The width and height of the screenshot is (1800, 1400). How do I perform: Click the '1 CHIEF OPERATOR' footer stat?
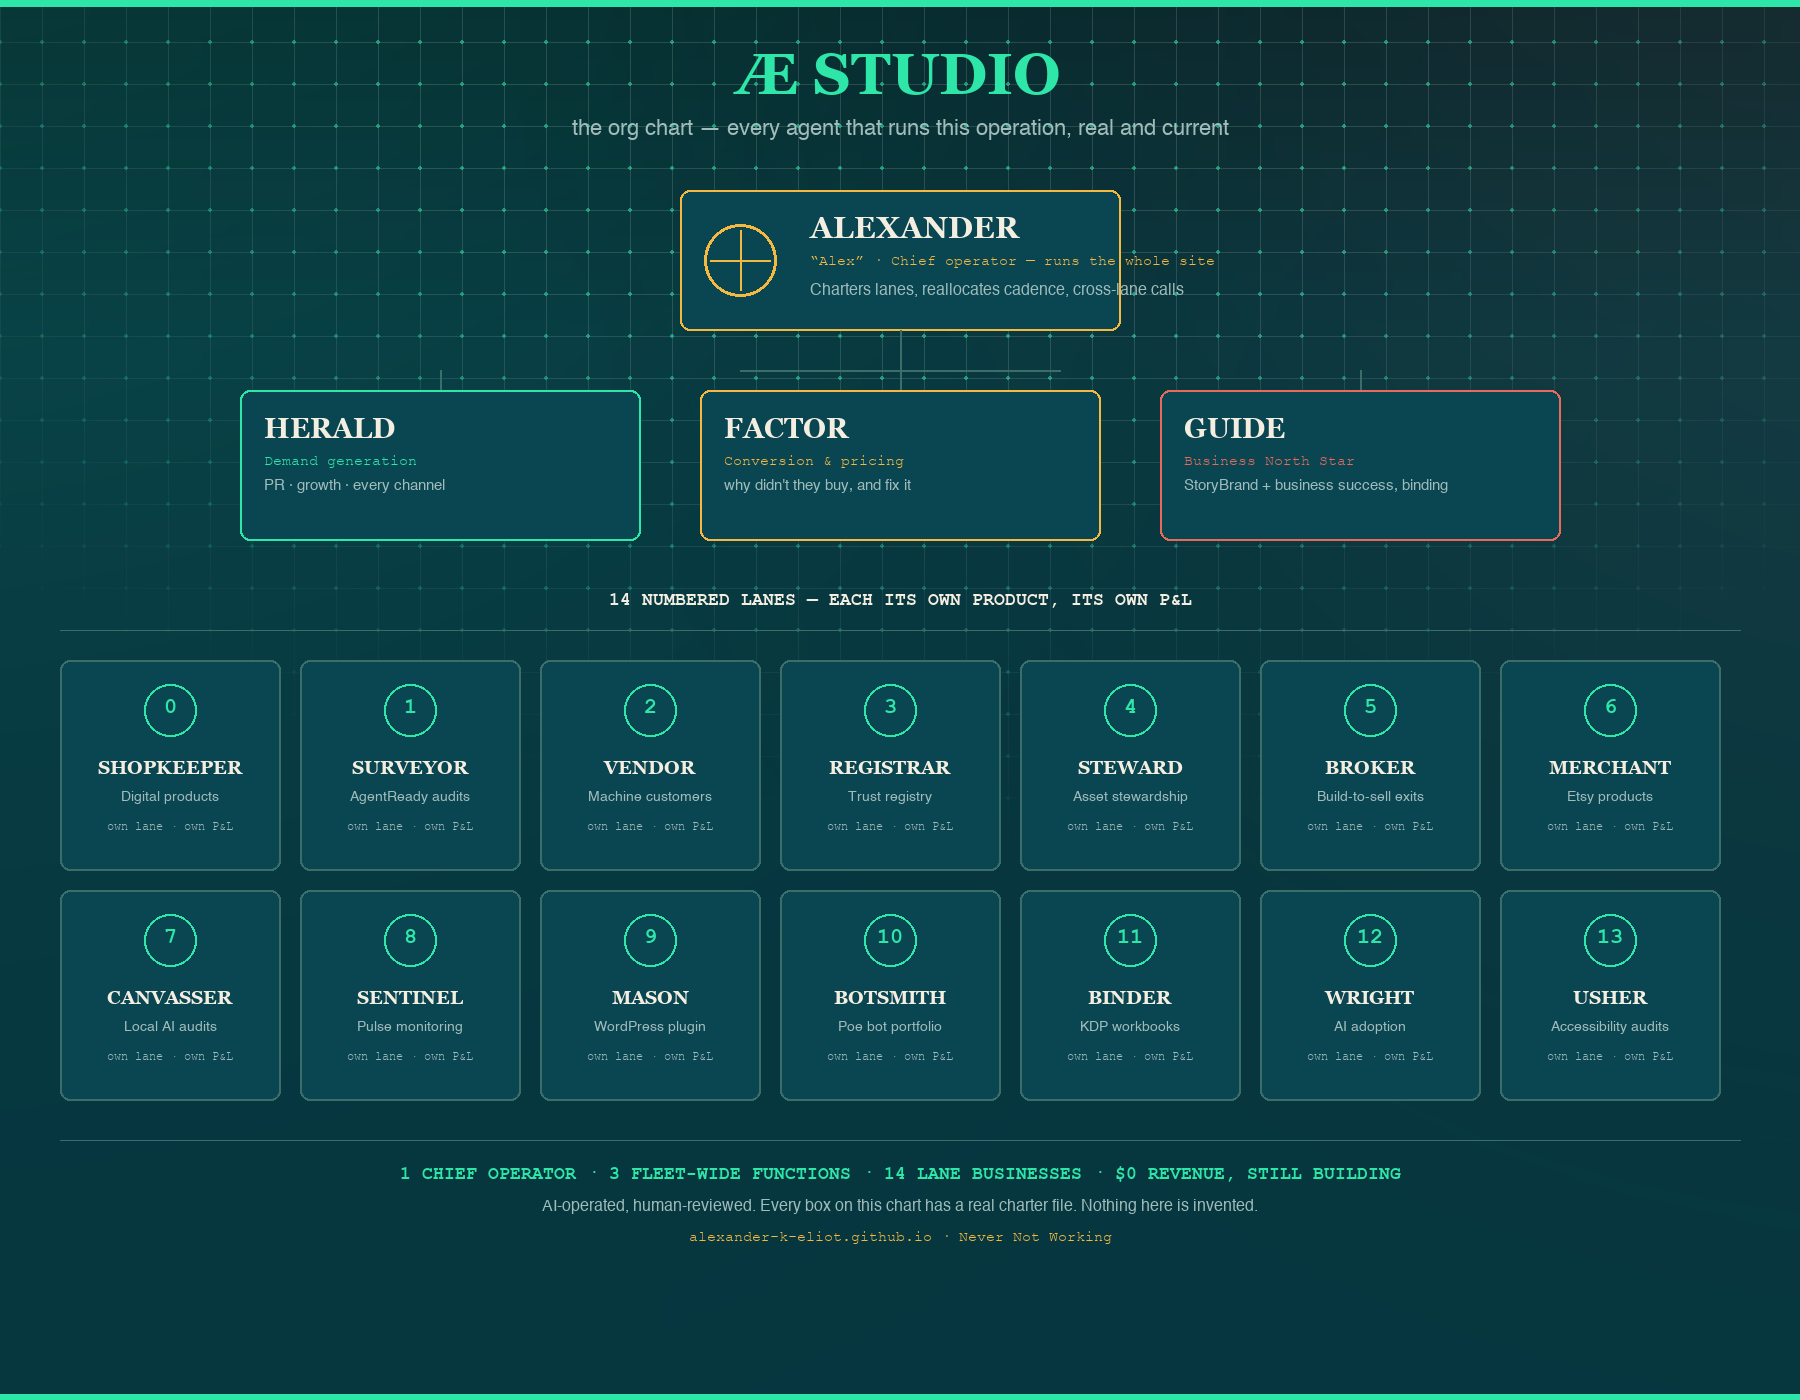pos(488,1174)
